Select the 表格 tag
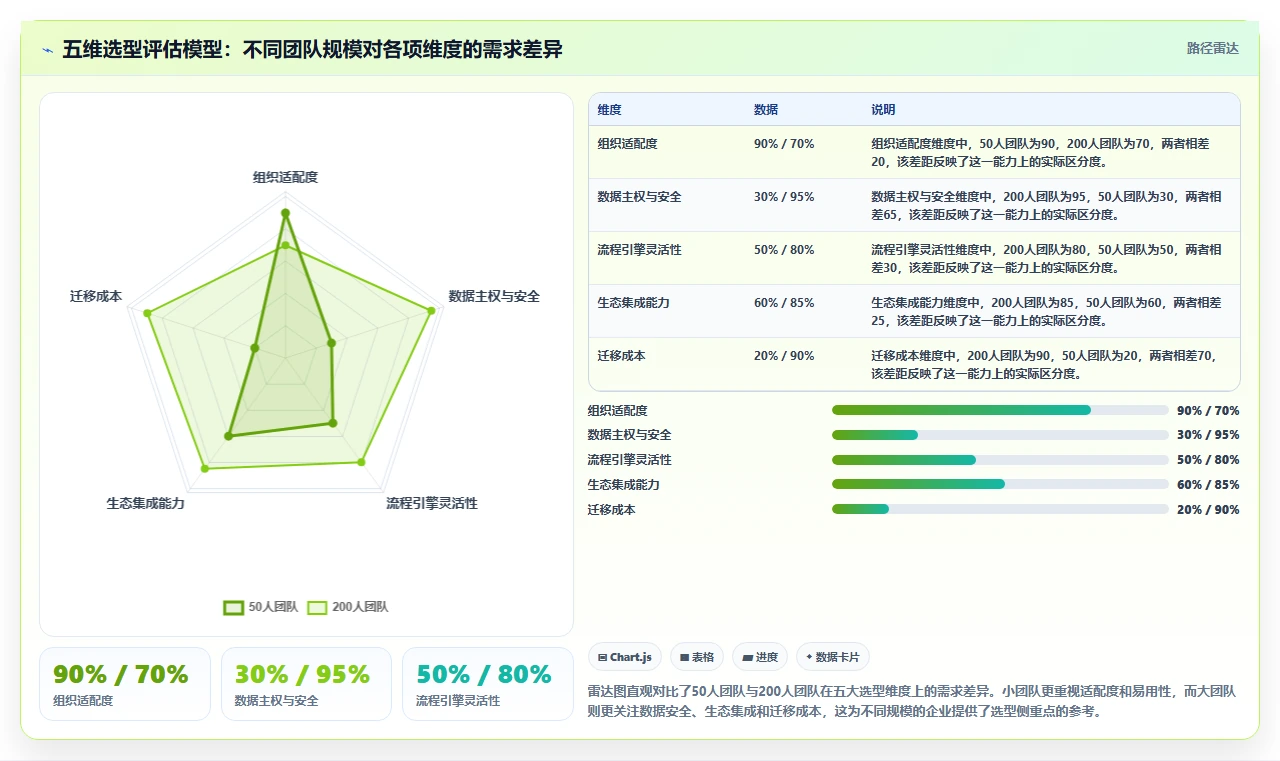This screenshot has height=761, width=1280. pos(697,657)
